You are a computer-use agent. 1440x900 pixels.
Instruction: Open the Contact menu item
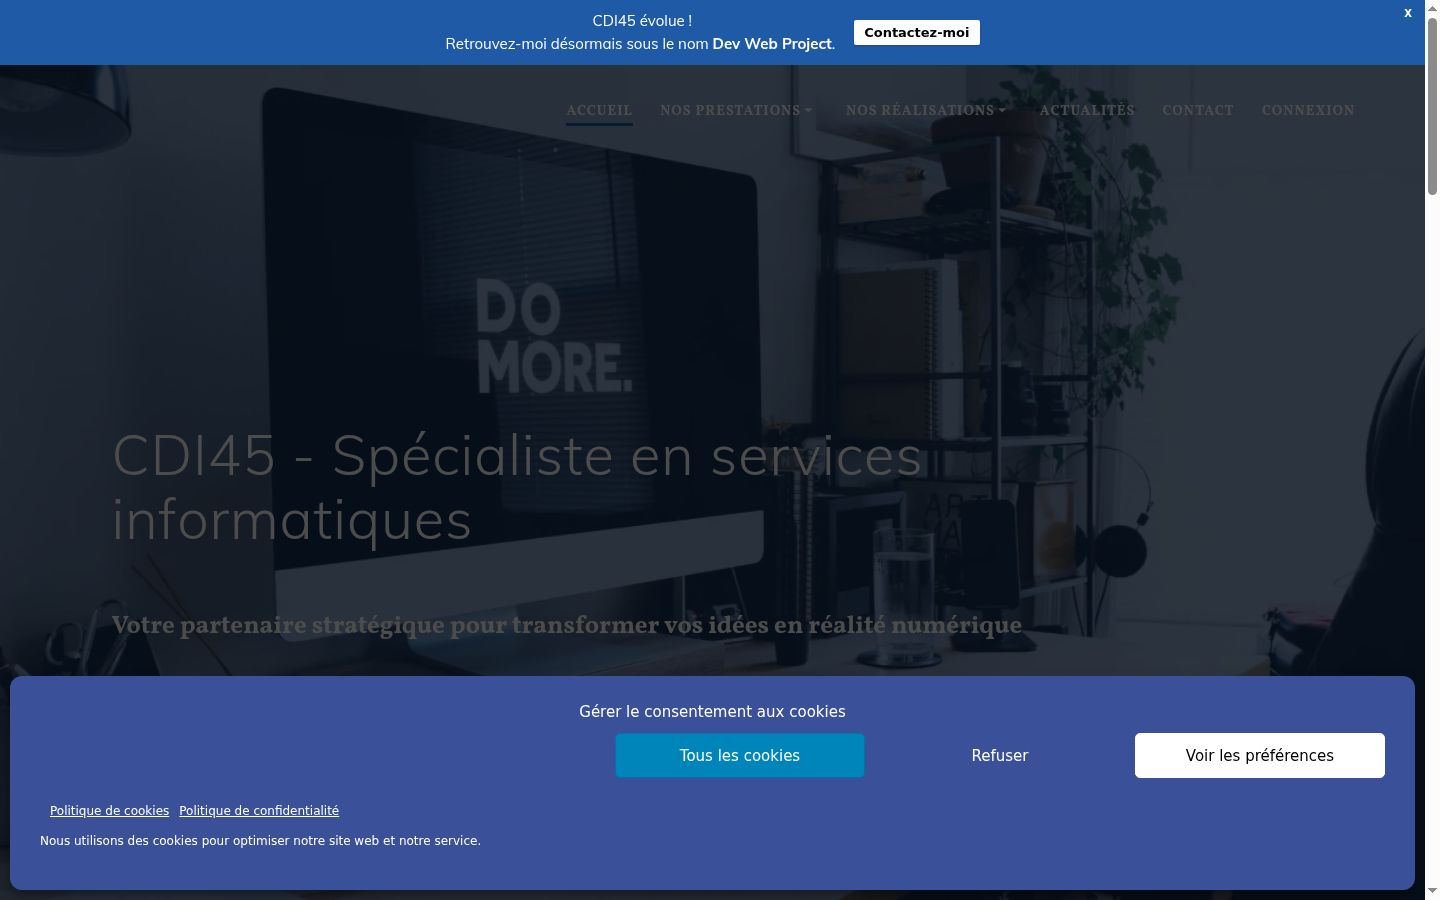[x=1198, y=110]
